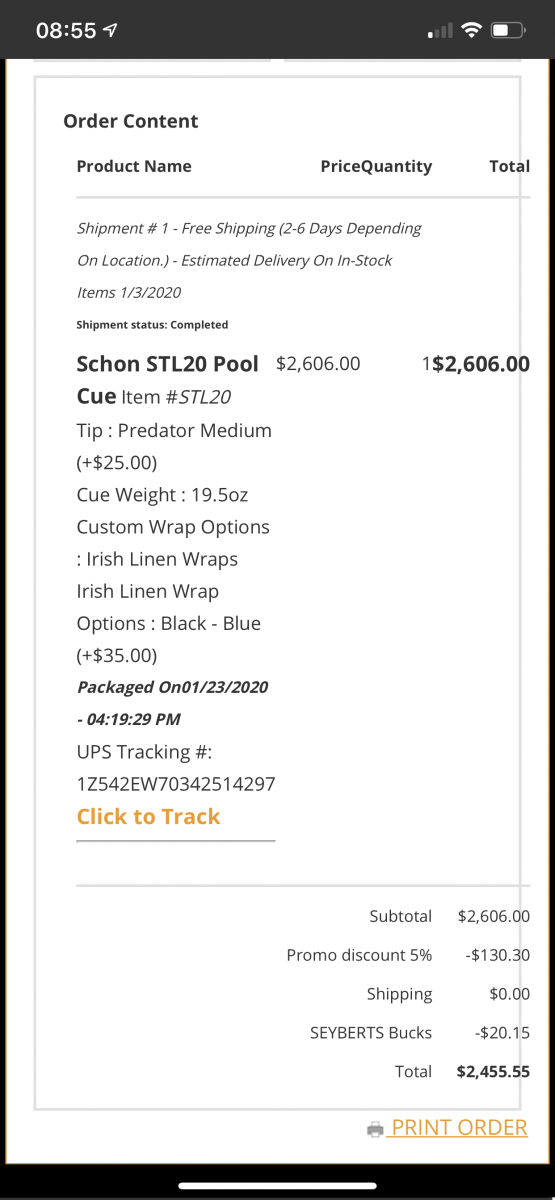Tap the PriceQuantity column header
Screen dimensions: 555x1200
376,166
